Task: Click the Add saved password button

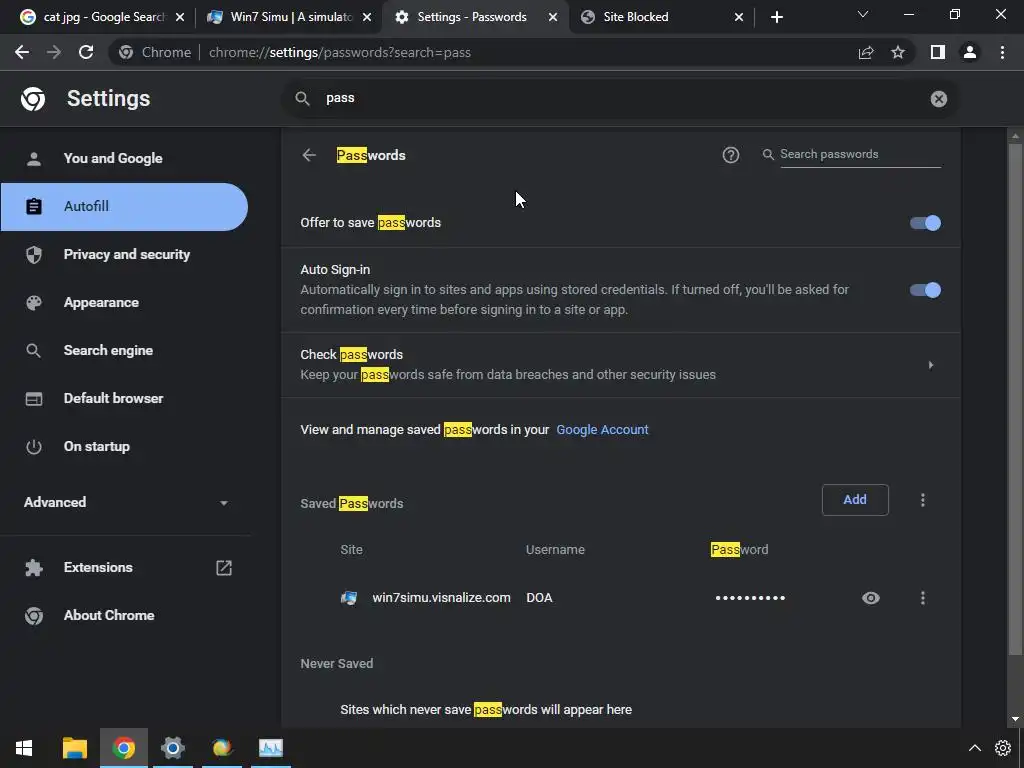Action: coord(855,500)
